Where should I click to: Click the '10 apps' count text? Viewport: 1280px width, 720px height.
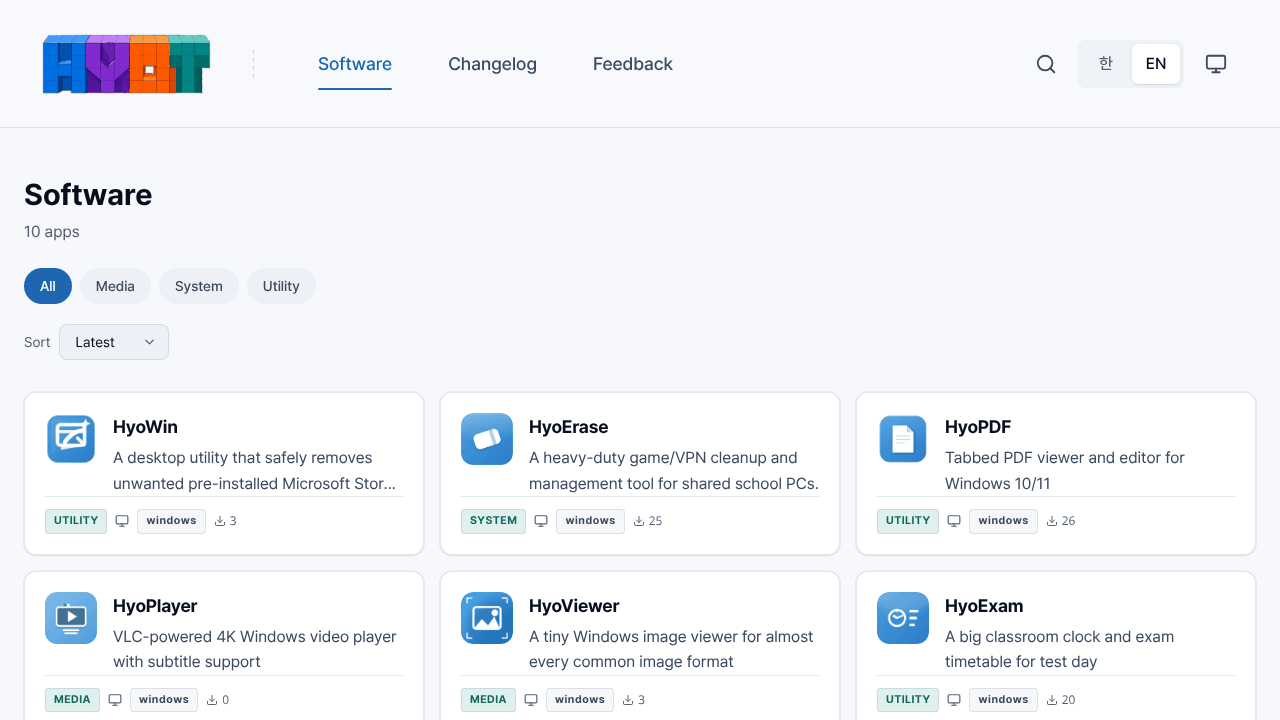coord(52,232)
